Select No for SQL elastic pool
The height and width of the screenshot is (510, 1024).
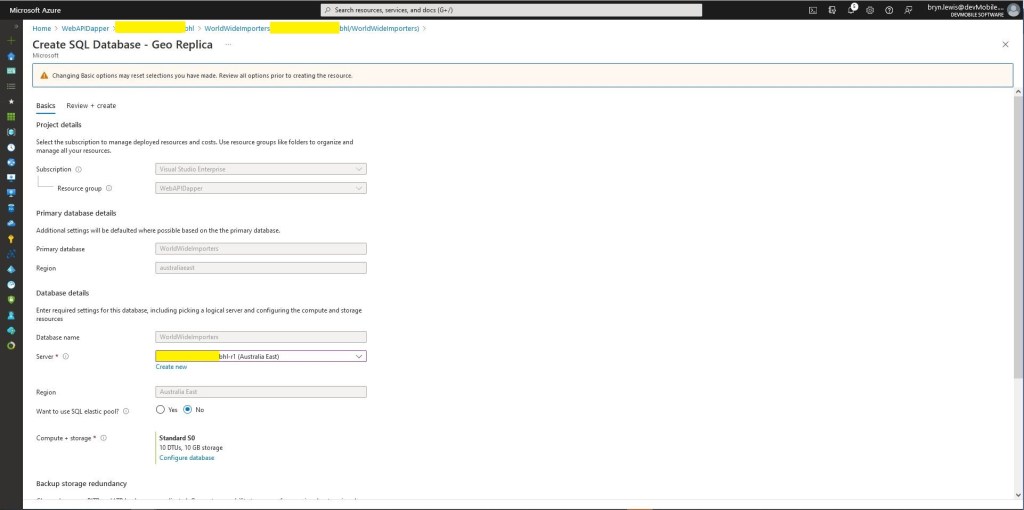pos(187,409)
